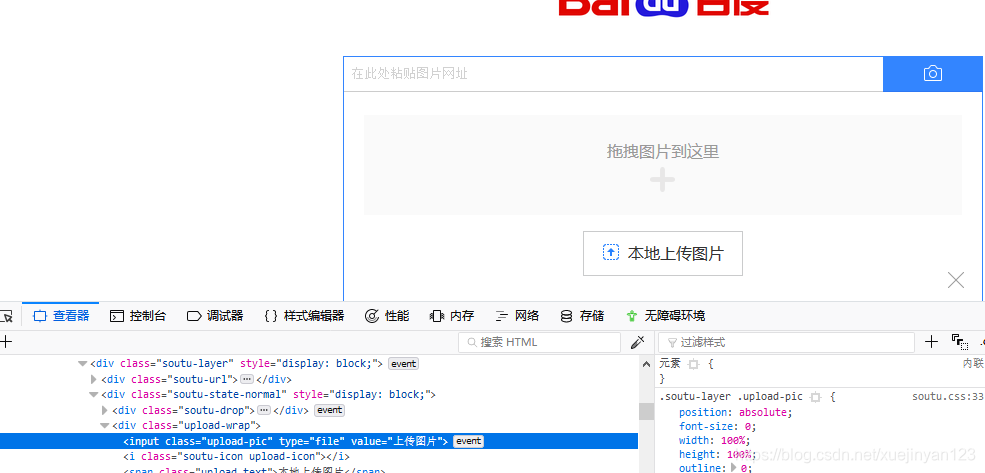Activate the element picker icon
The height and width of the screenshot is (473, 985).
pos(6,316)
